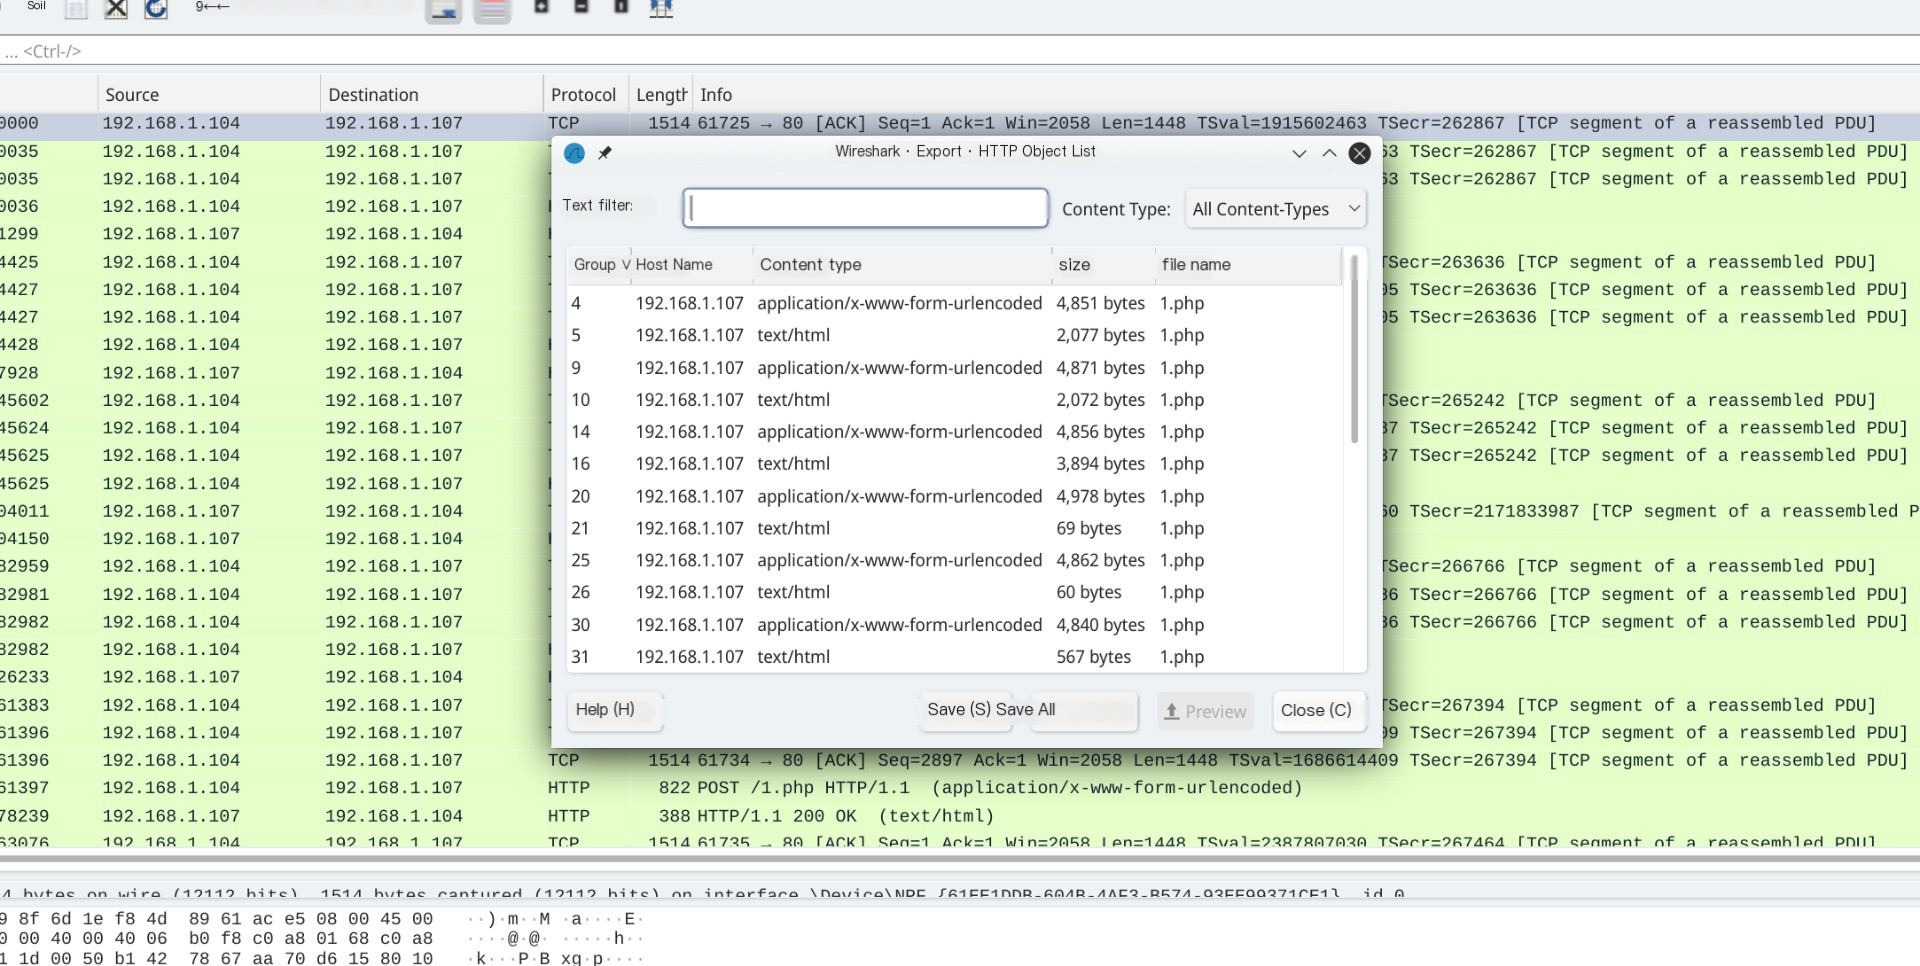Select group 25 object of 4,862 bytes
1920x966 pixels.
954,560
